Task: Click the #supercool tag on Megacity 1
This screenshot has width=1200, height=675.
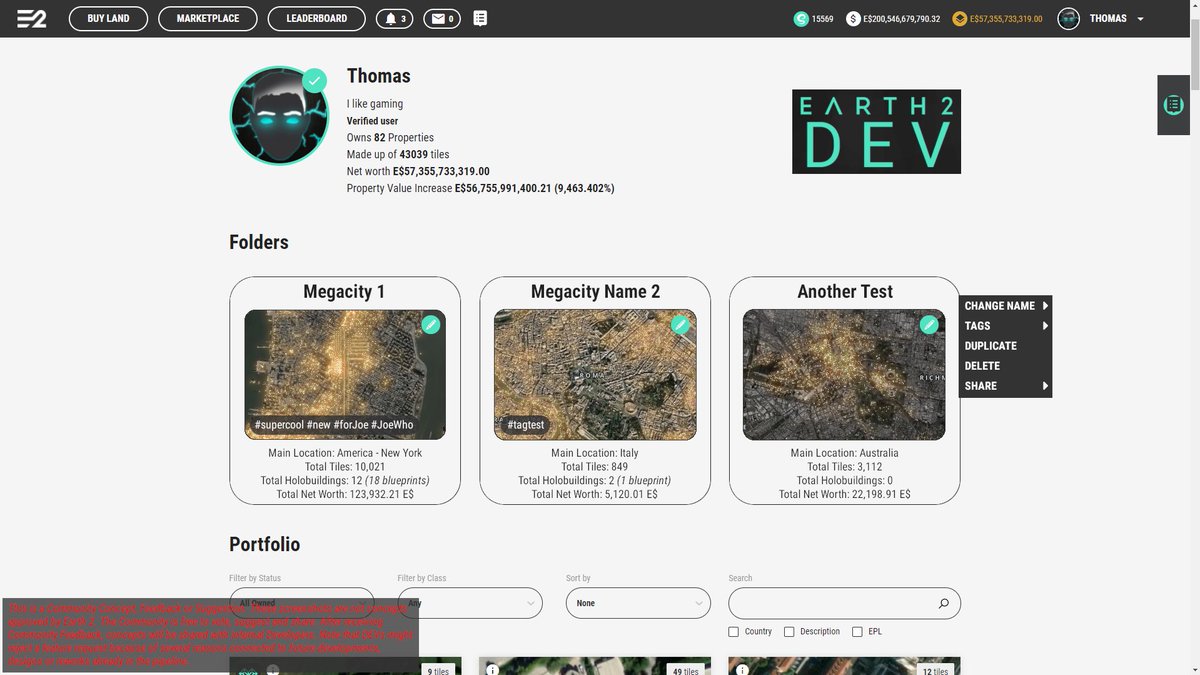Action: 279,425
